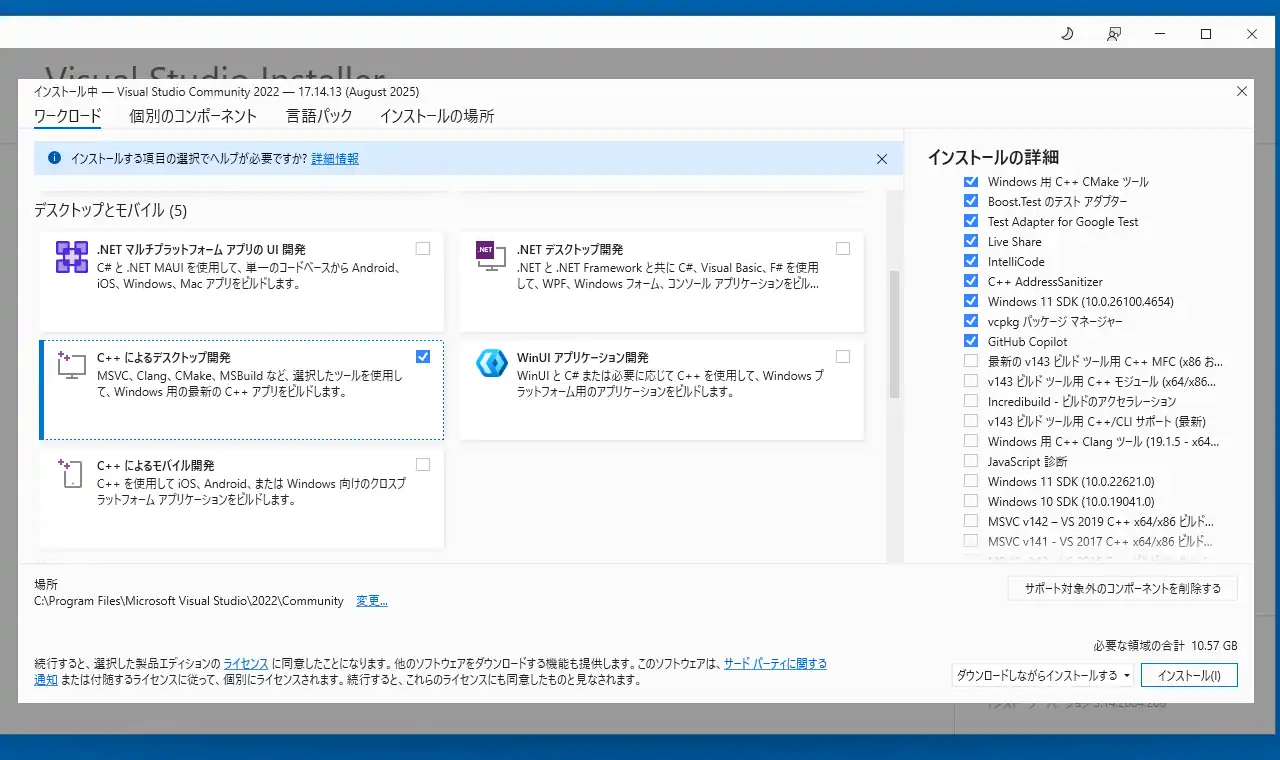Uncheck Windows 11 SDK (10.0.26100.4654)

971,301
